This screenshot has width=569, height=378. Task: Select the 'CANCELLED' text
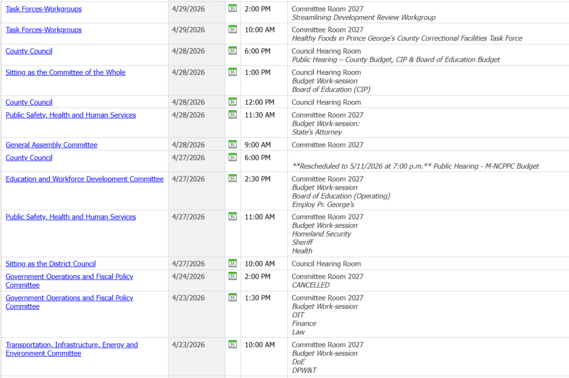point(311,285)
